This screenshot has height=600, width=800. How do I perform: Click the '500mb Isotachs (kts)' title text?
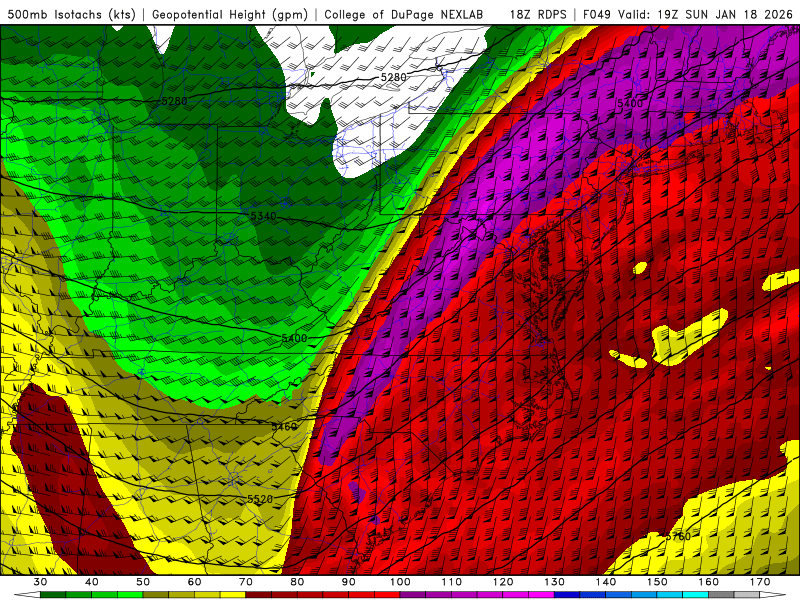pyautogui.click(x=71, y=14)
